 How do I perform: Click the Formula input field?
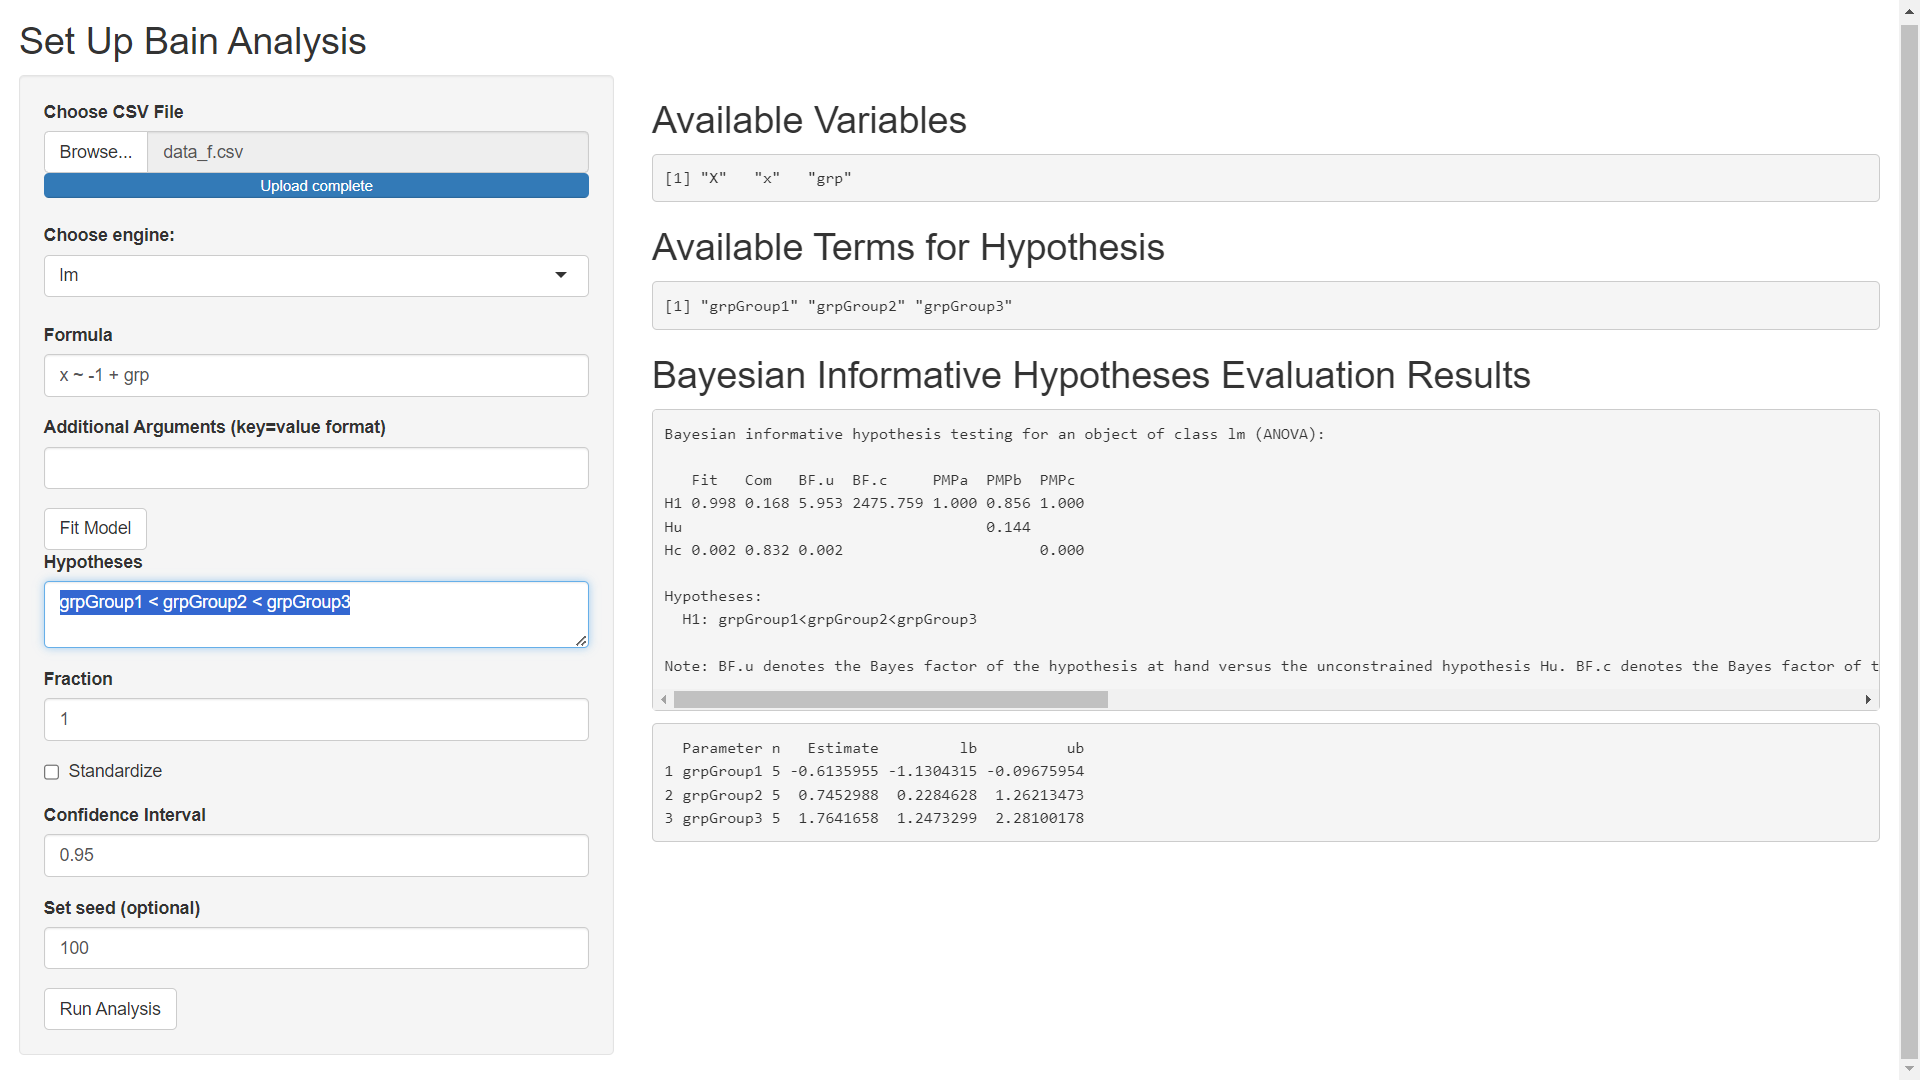pos(316,376)
